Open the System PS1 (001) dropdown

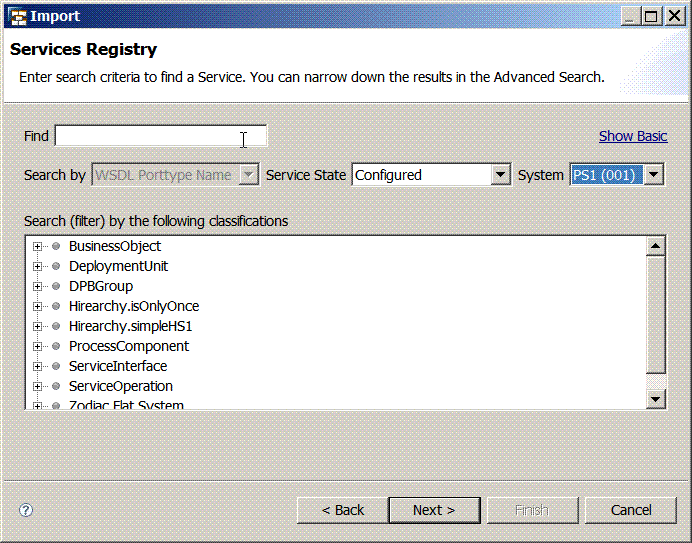[x=654, y=175]
